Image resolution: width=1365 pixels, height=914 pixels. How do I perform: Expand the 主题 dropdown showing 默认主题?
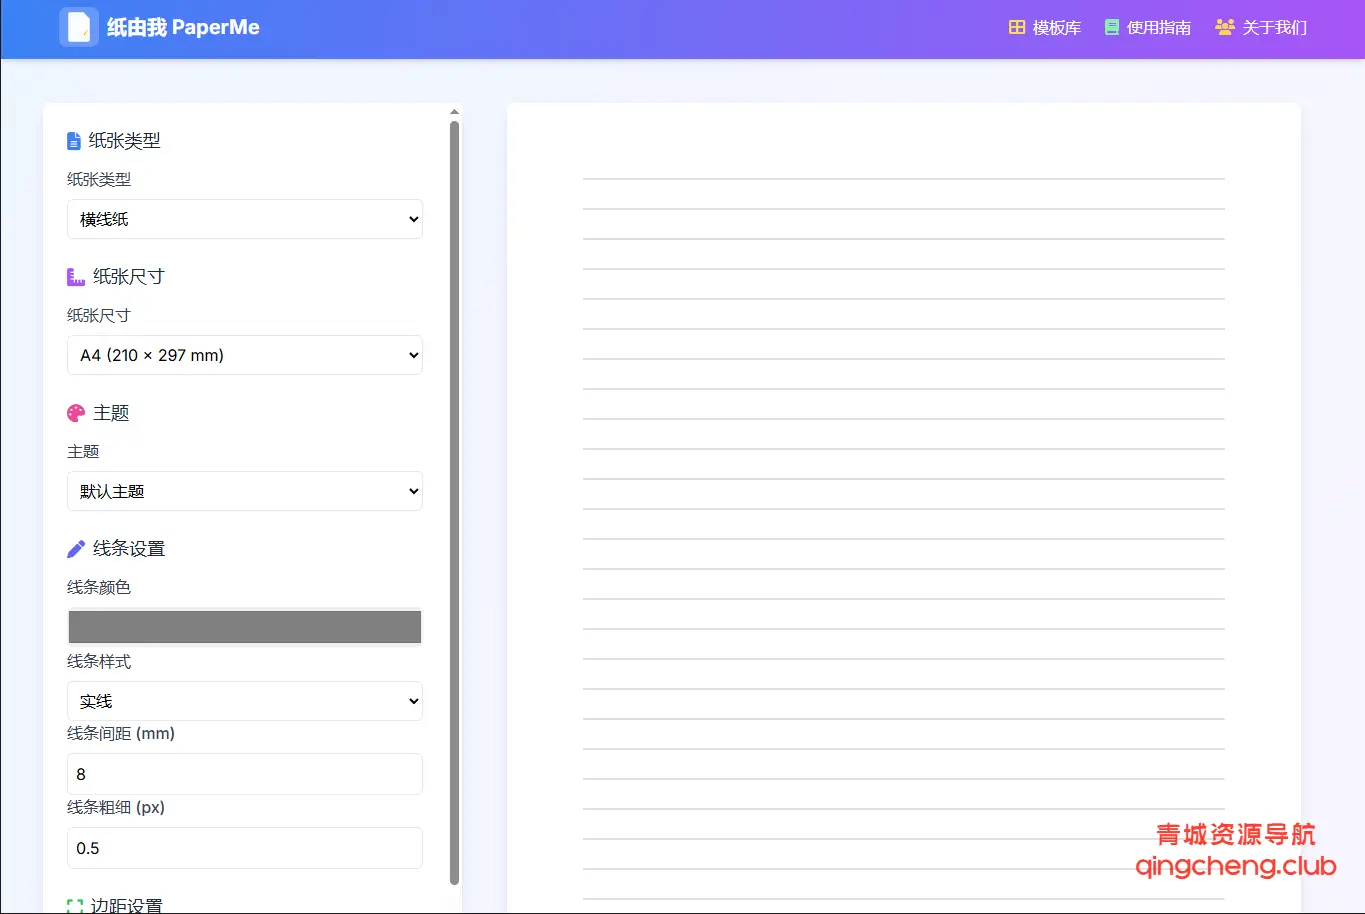tap(244, 491)
